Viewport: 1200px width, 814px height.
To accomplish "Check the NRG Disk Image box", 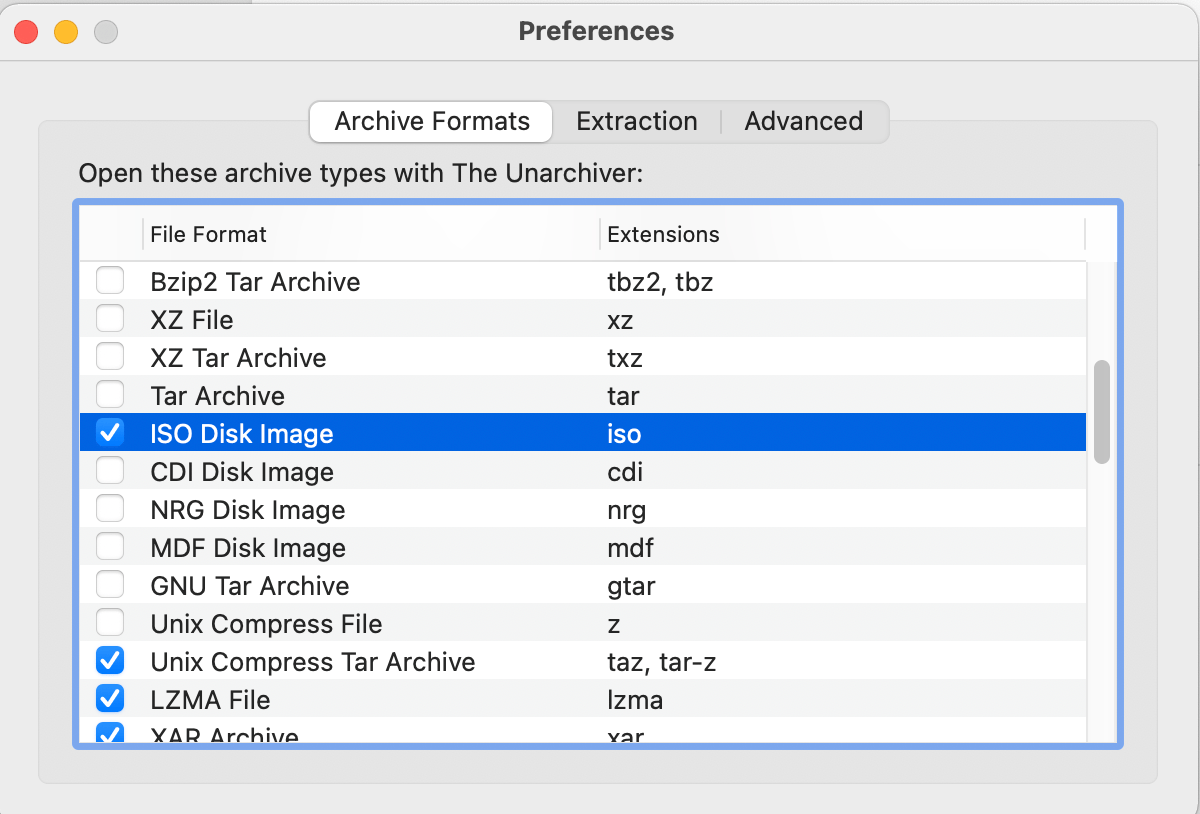I will 110,508.
